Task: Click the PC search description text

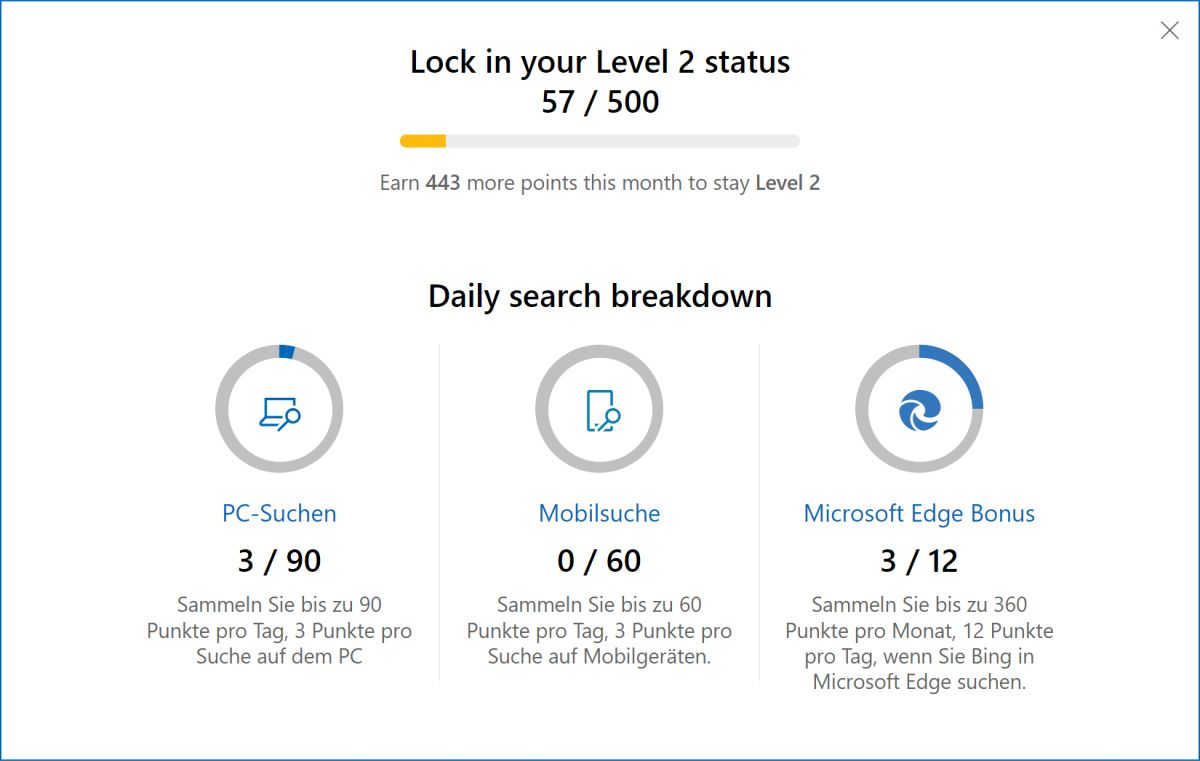Action: 279,631
